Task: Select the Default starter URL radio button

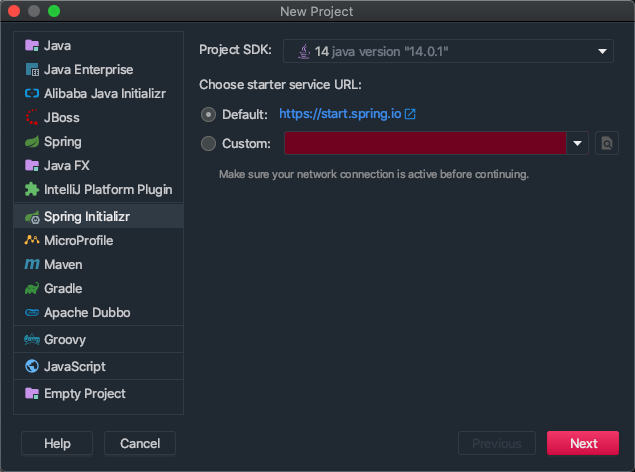Action: (x=208, y=114)
